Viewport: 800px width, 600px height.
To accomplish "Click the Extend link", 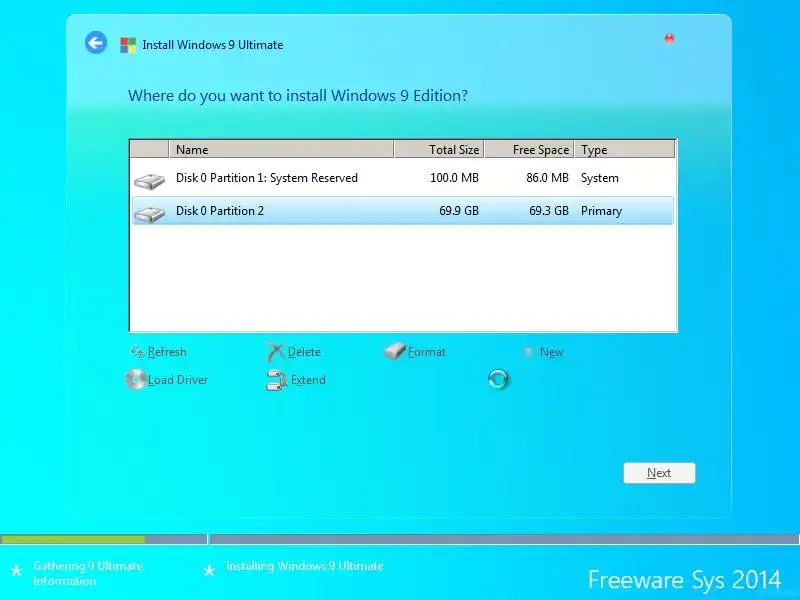I will [x=308, y=380].
